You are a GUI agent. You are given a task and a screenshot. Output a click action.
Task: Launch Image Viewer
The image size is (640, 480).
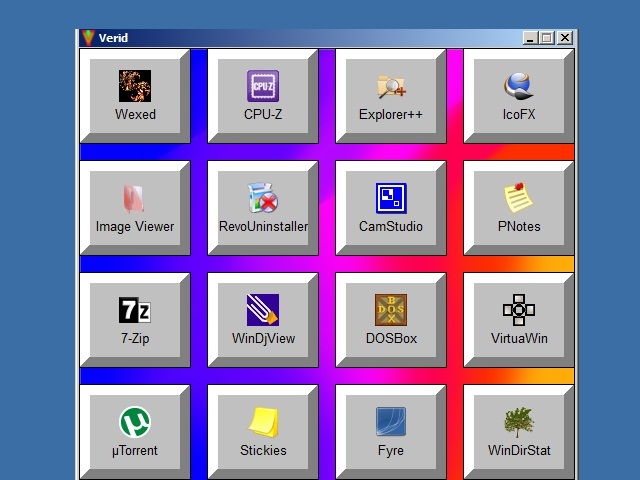(x=135, y=208)
